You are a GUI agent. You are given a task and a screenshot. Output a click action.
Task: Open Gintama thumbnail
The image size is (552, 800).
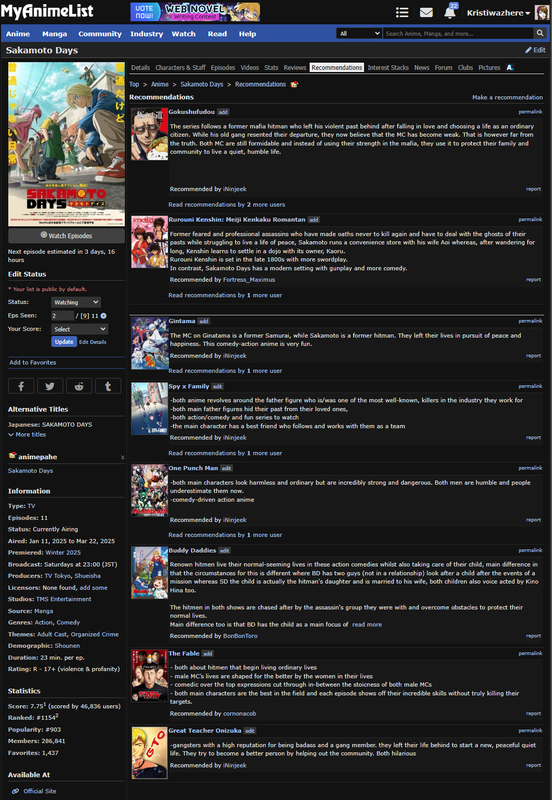coord(149,343)
